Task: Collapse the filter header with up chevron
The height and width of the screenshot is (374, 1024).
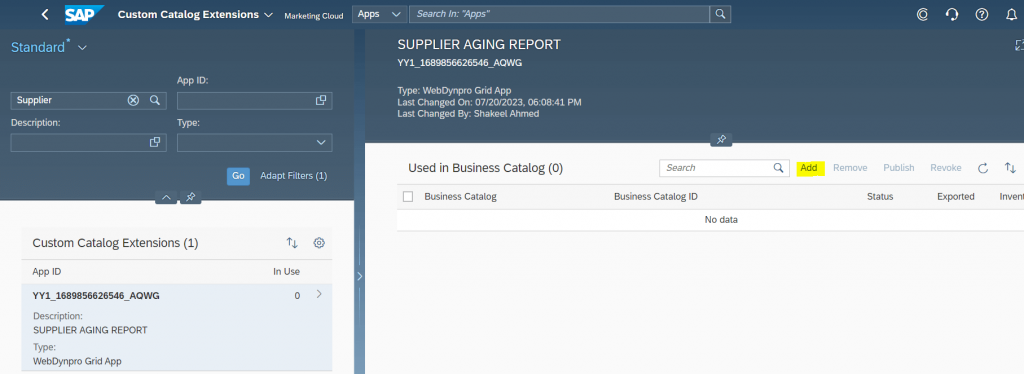Action: pyautogui.click(x=166, y=197)
